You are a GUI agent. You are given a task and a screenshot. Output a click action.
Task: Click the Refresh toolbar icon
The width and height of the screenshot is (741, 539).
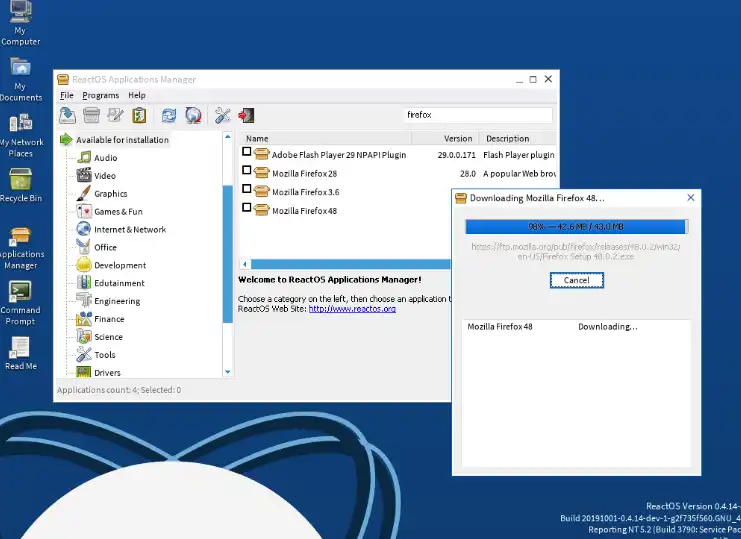(x=169, y=116)
